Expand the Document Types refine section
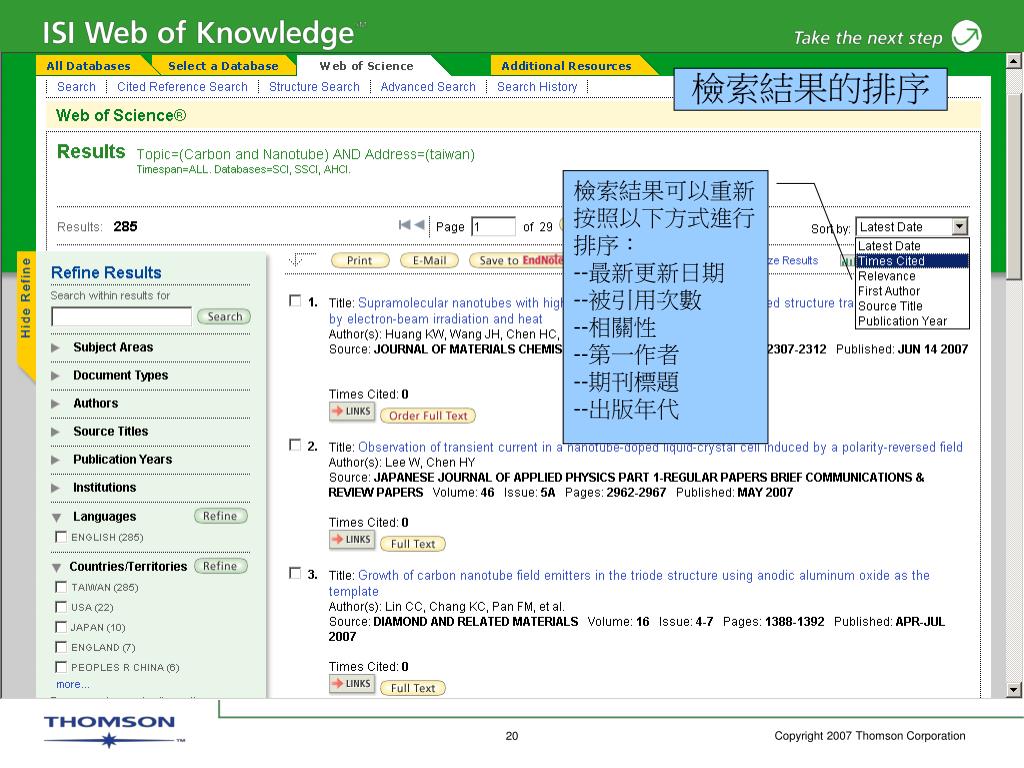This screenshot has width=1024, height=768. pyautogui.click(x=56, y=376)
